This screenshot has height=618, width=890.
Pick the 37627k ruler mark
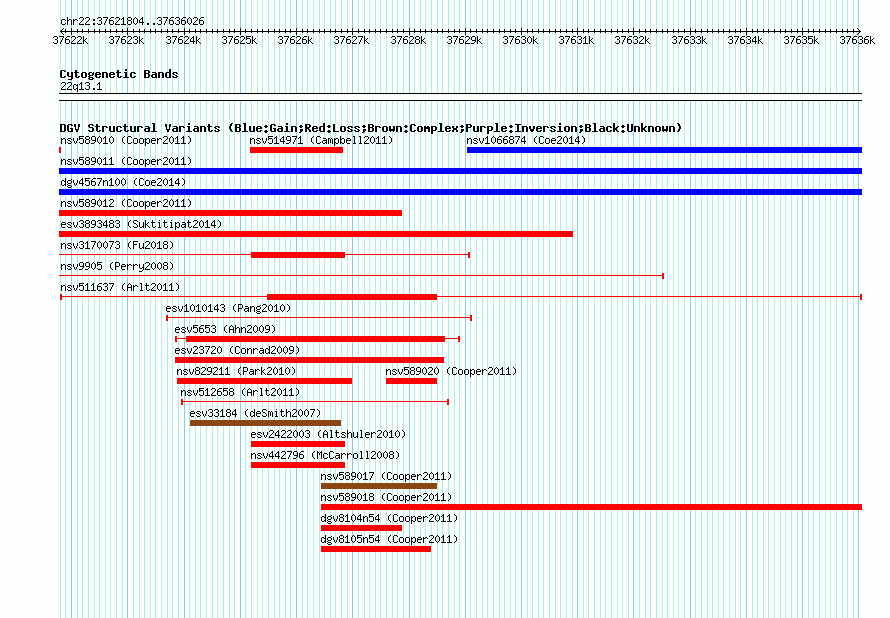pos(351,40)
